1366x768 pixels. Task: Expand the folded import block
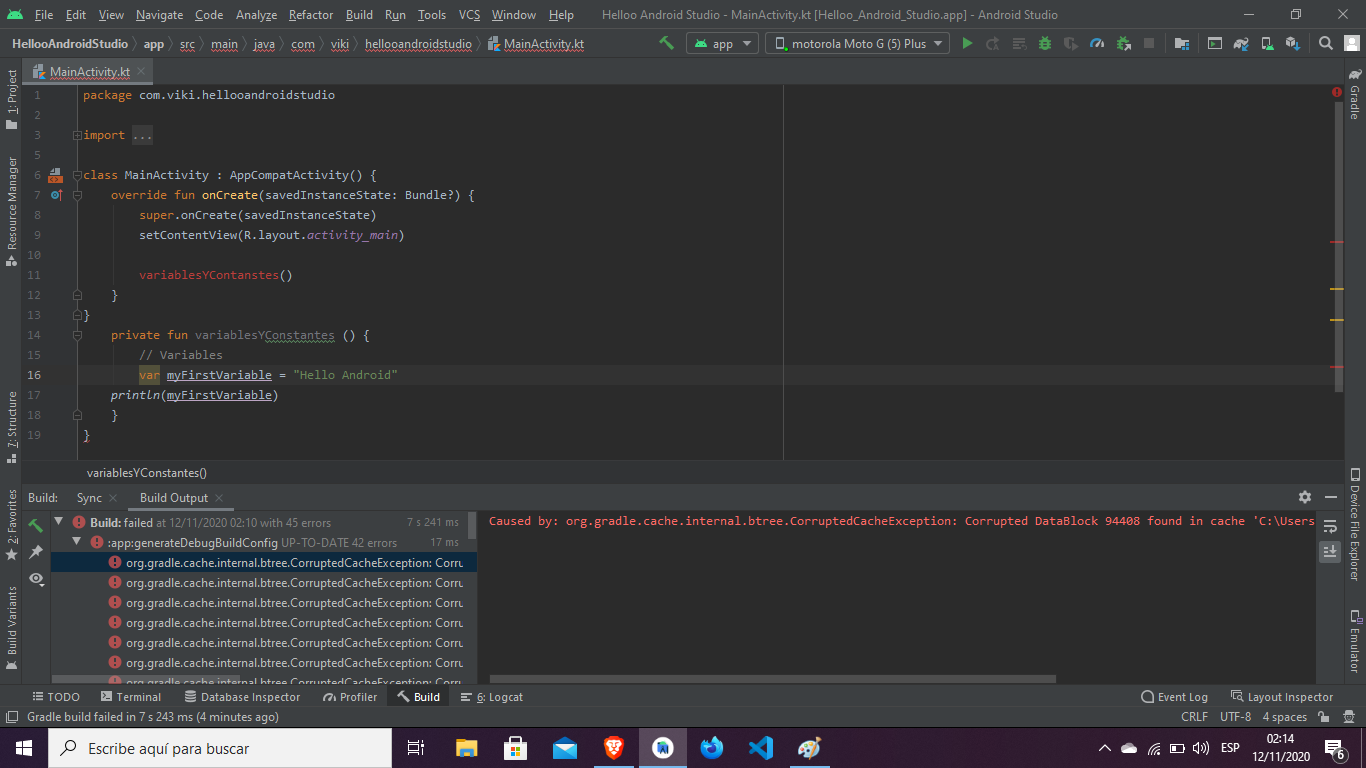tap(77, 135)
